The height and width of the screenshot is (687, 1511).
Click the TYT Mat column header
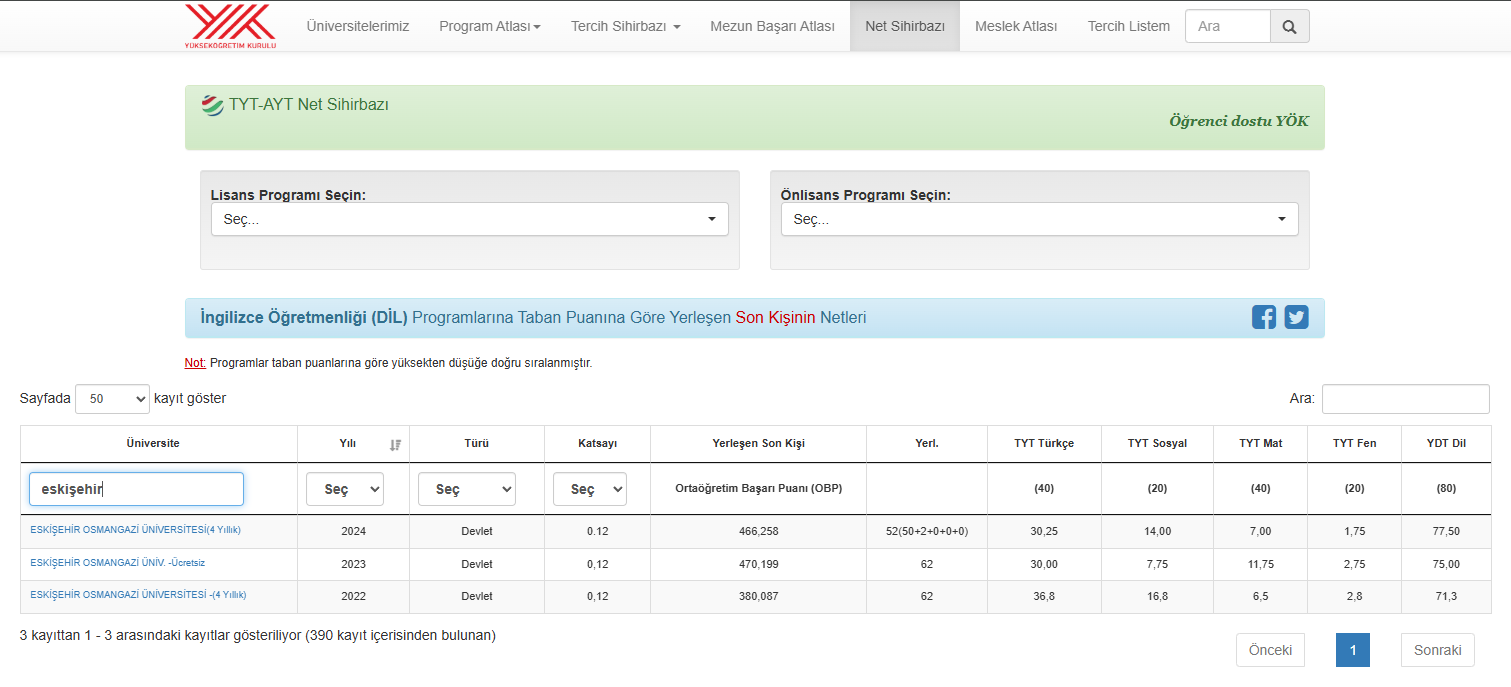pos(1260,443)
